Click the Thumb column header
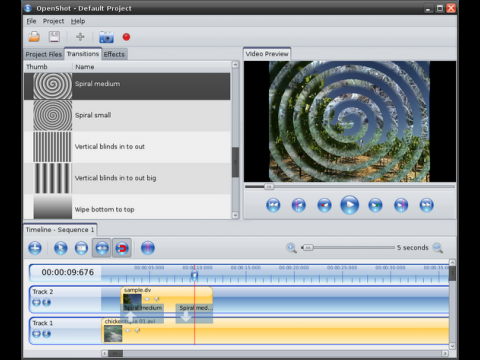This screenshot has height=360, width=480. (x=48, y=67)
